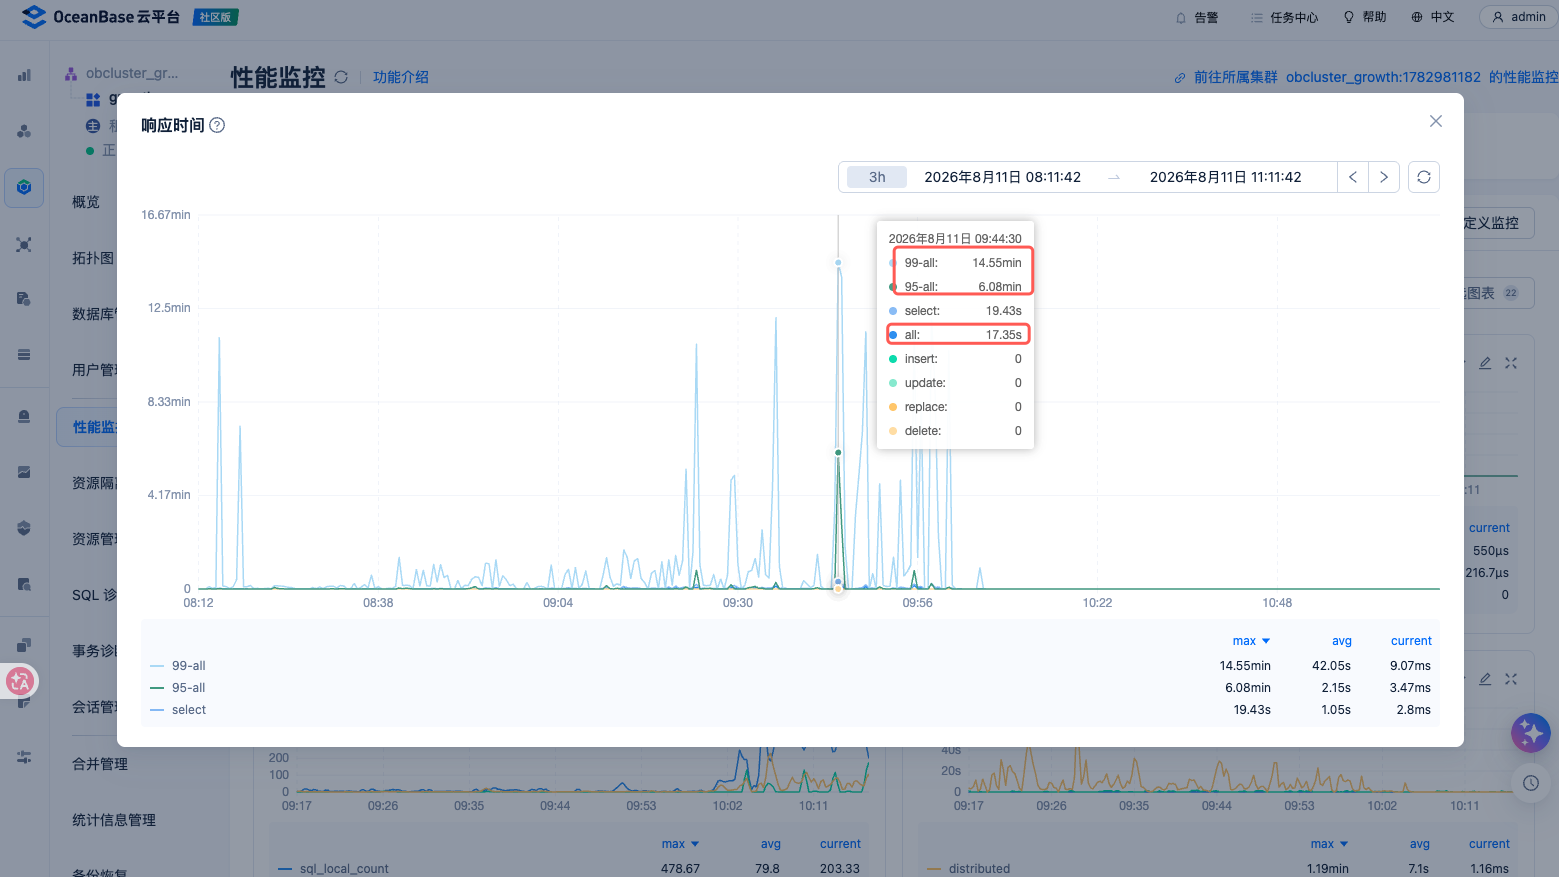Open 任务中心 task center
The image size is (1559, 877).
tap(1284, 17)
